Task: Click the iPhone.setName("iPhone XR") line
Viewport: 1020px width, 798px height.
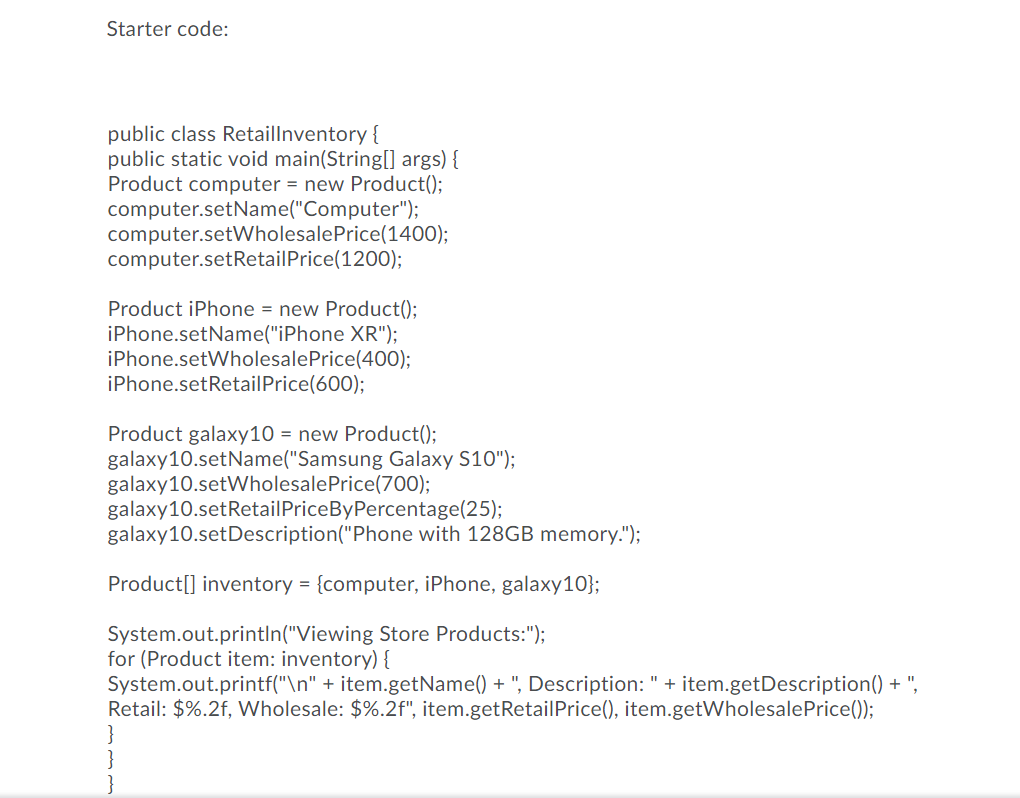Action: point(252,334)
